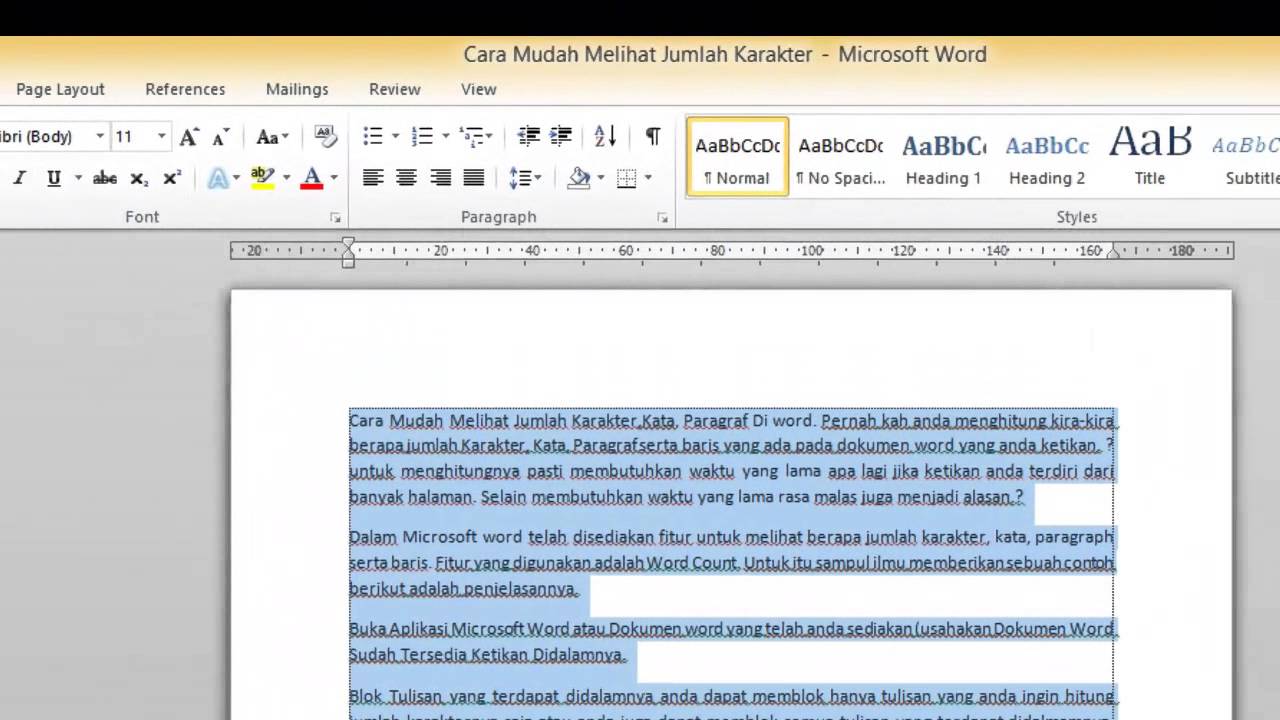Image resolution: width=1280 pixels, height=720 pixels.
Task: Click the Decrease Indent icon
Action: click(x=529, y=136)
